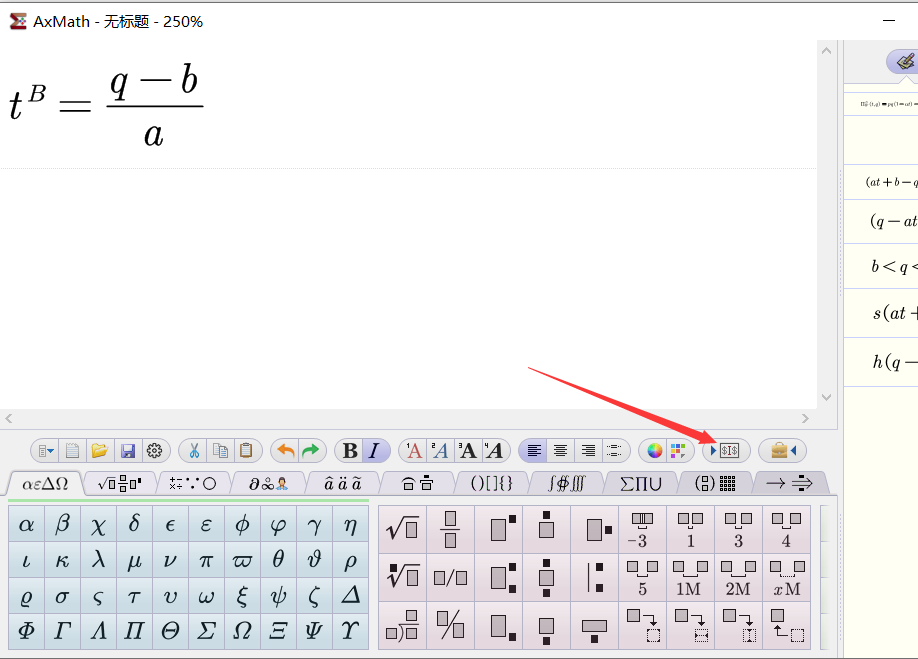Select the Italic formatting icon
This screenshot has width=918, height=659.
(x=374, y=450)
